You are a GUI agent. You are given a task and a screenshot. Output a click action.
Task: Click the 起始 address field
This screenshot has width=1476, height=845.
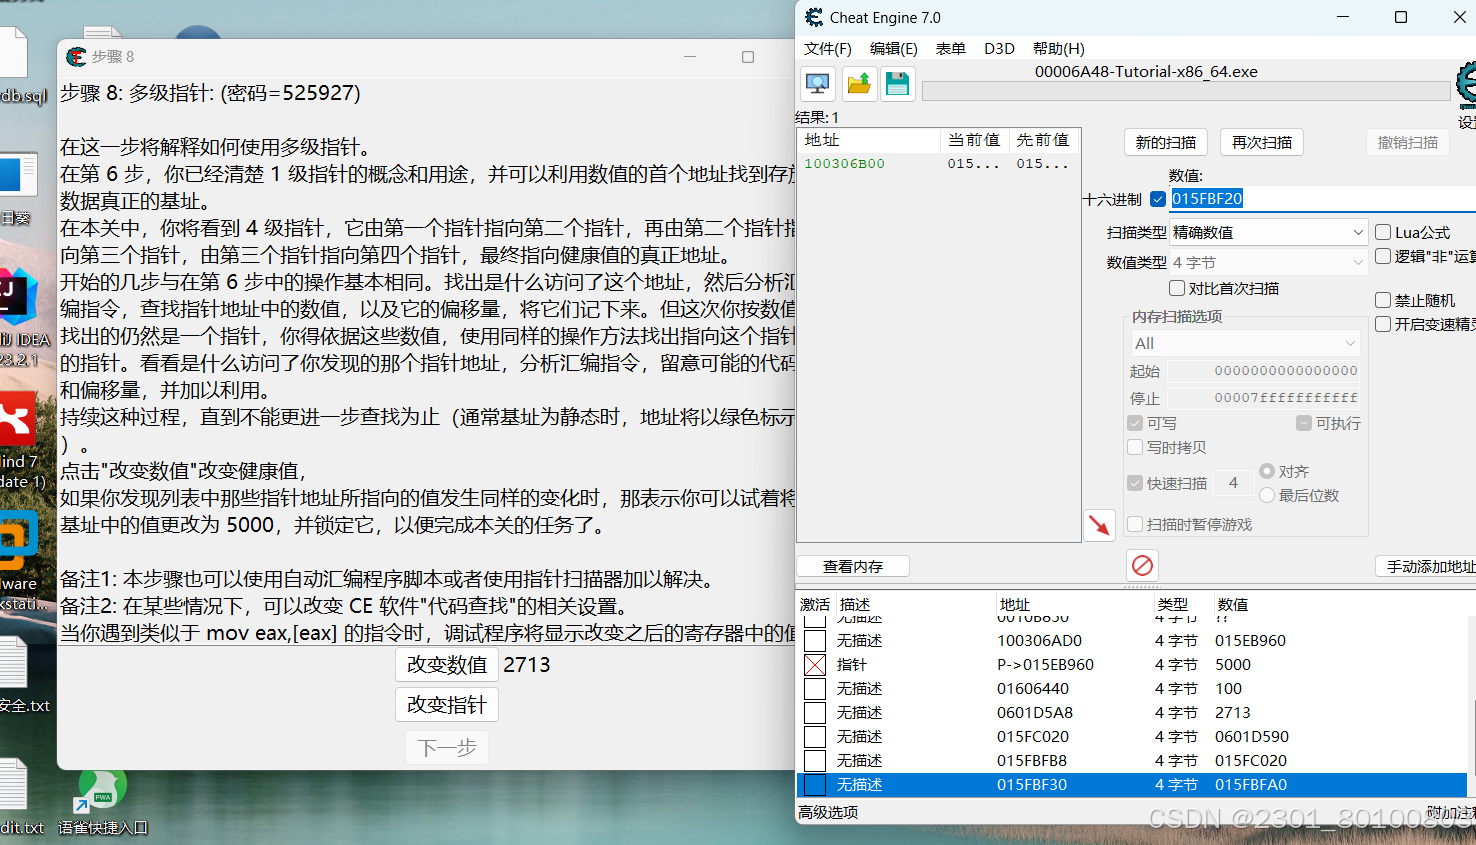pyautogui.click(x=1264, y=370)
